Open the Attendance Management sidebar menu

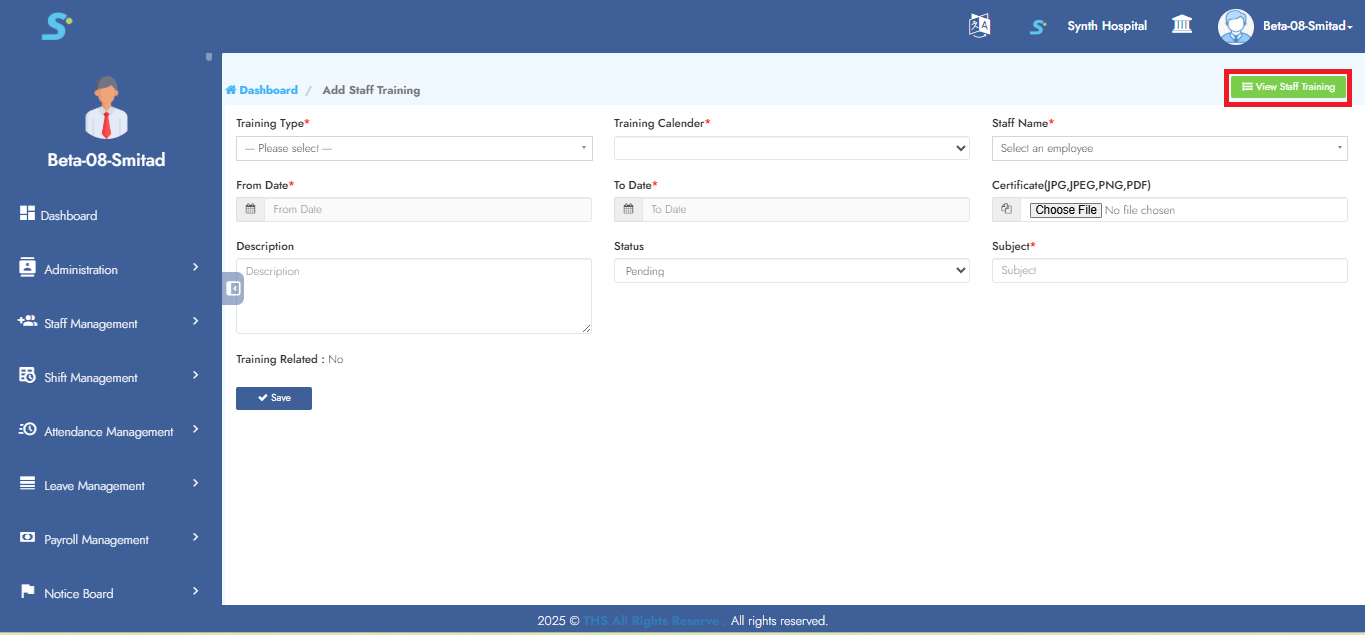click(110, 431)
